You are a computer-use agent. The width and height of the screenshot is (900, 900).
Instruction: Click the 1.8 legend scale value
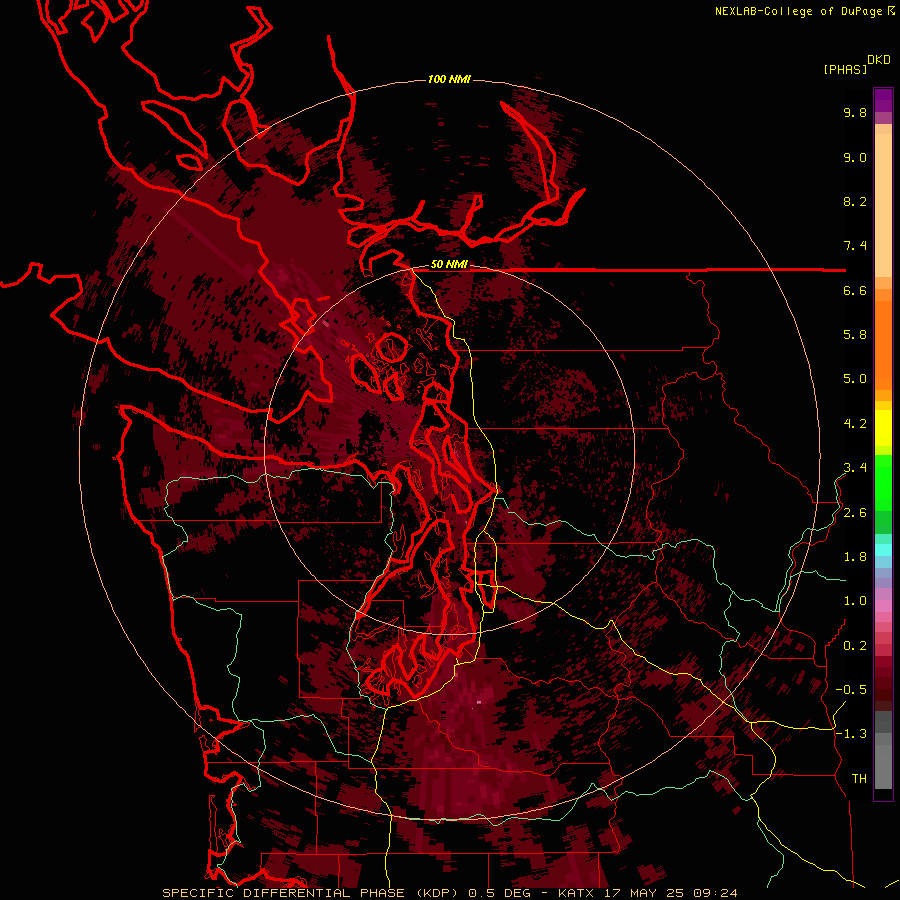click(x=855, y=557)
